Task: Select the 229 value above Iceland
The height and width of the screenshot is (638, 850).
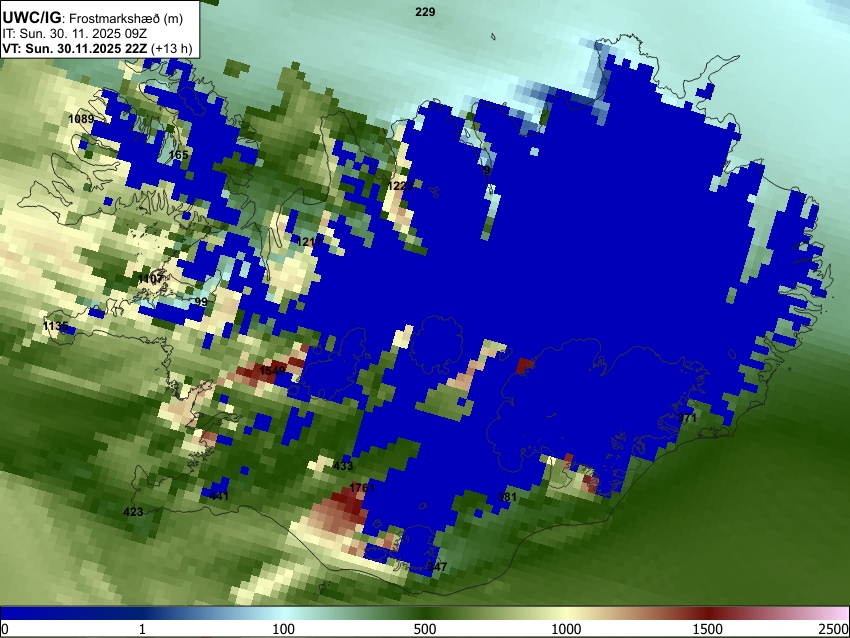Action: (425, 12)
